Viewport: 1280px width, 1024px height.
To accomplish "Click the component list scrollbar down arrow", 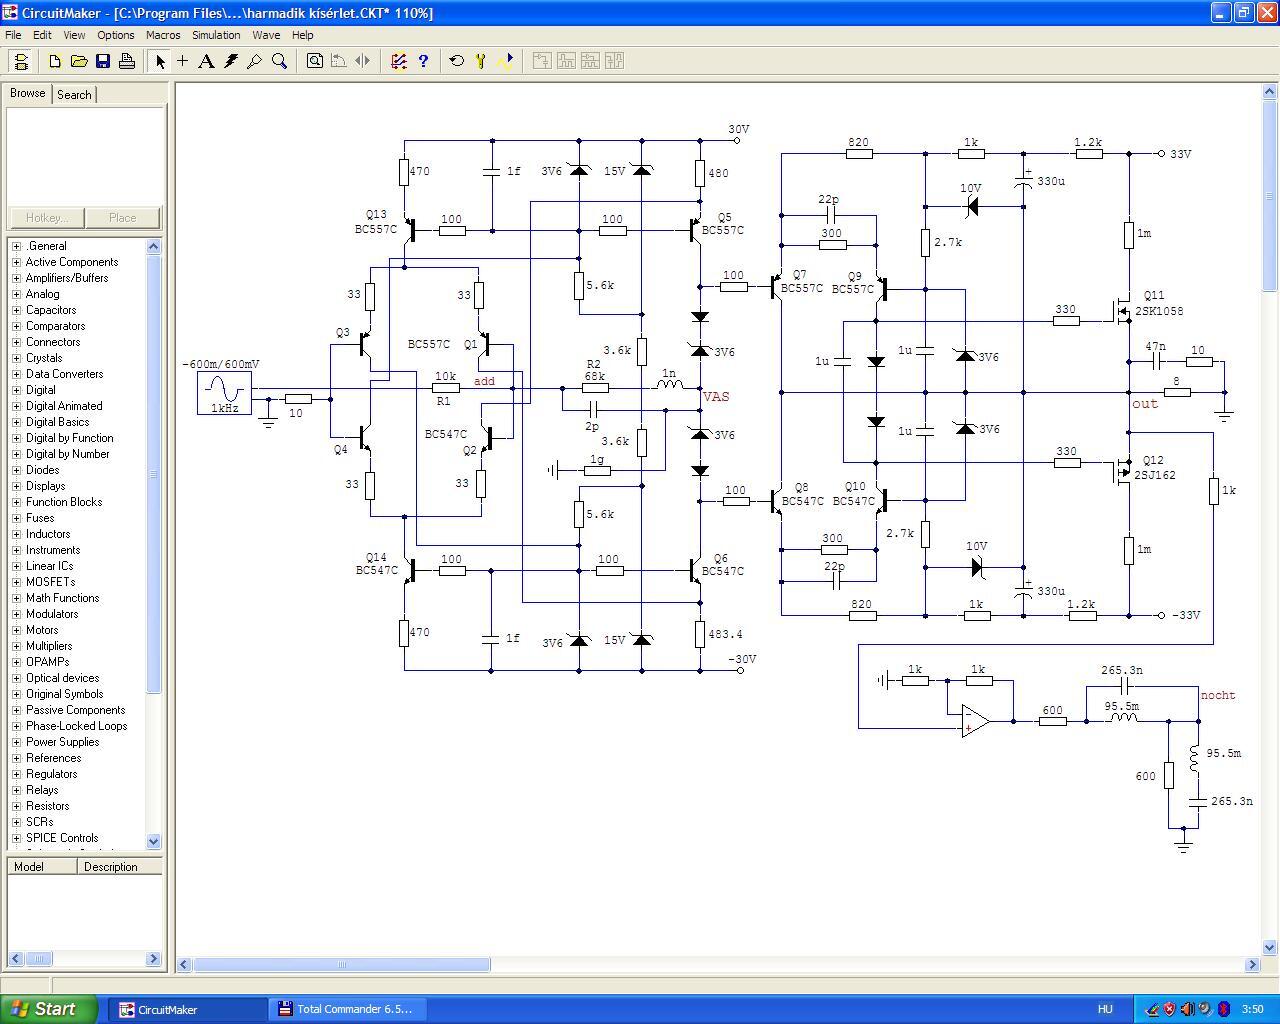I will (x=154, y=841).
